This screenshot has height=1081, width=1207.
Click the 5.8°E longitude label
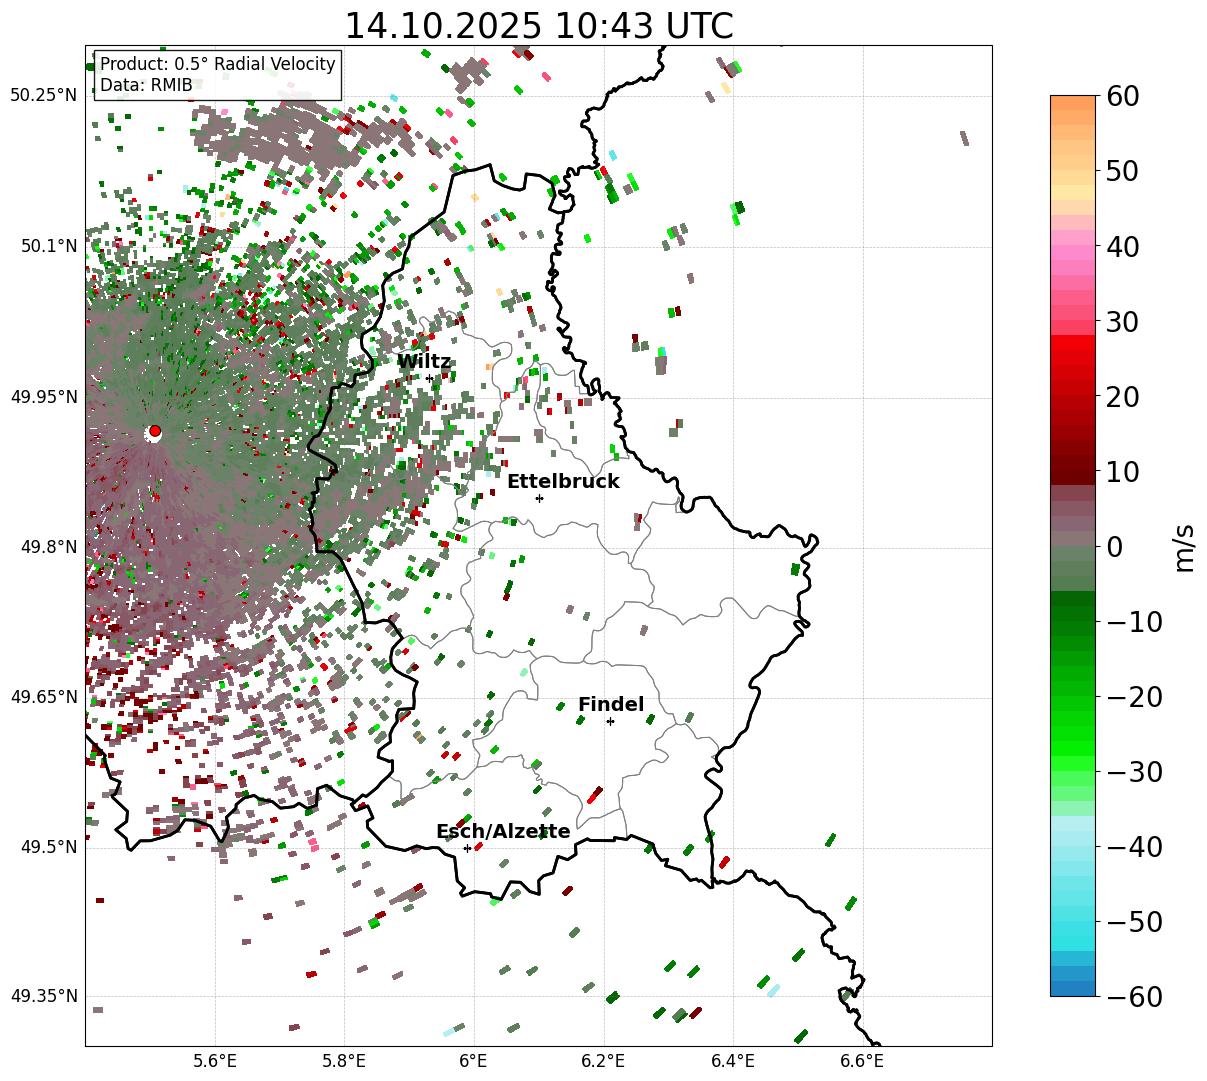[345, 1062]
